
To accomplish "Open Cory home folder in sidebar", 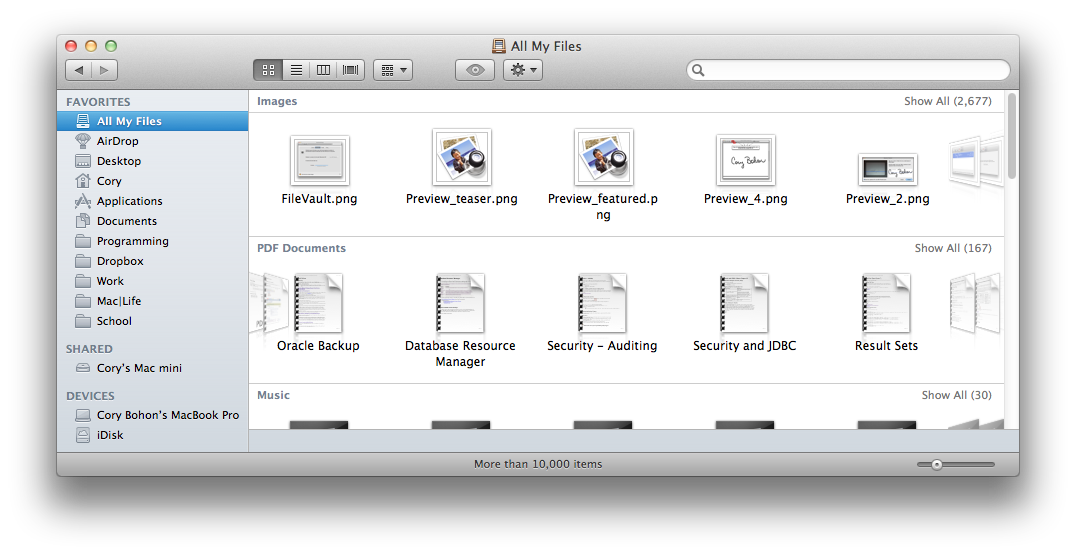I will click(109, 181).
